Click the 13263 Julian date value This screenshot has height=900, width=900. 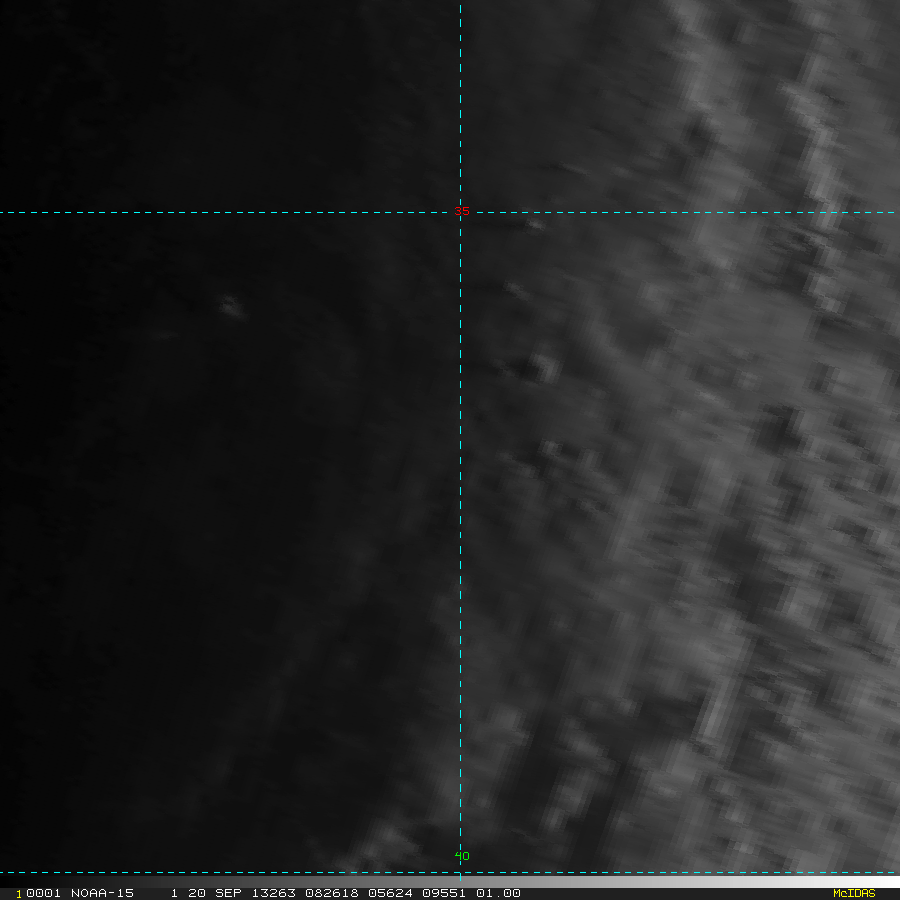point(273,893)
